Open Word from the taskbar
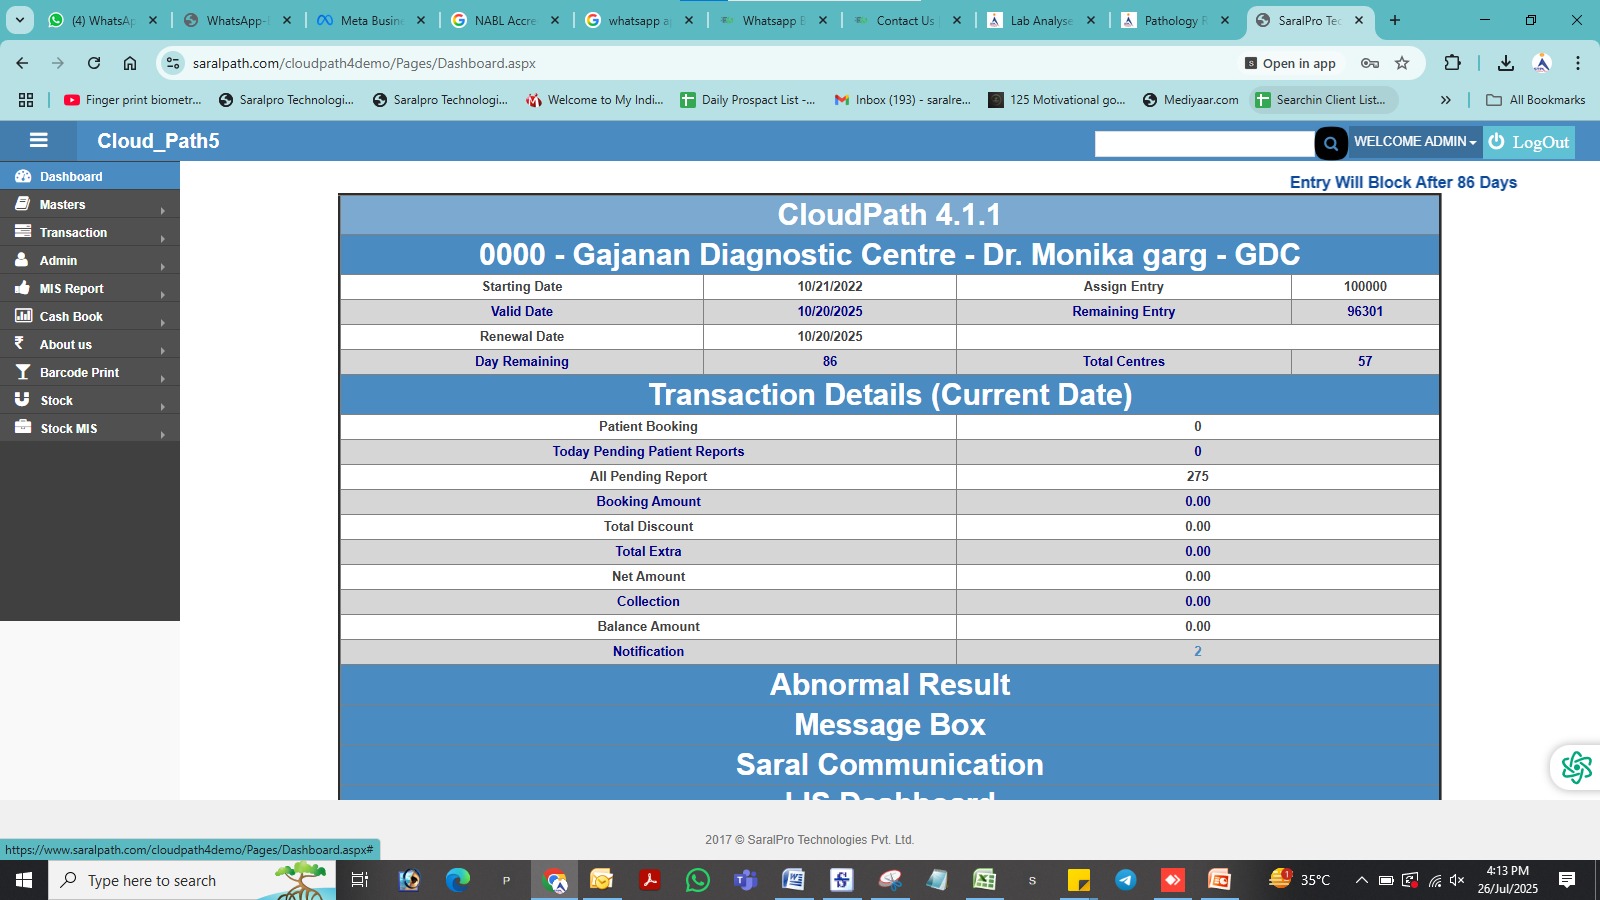1600x900 pixels. coord(793,880)
